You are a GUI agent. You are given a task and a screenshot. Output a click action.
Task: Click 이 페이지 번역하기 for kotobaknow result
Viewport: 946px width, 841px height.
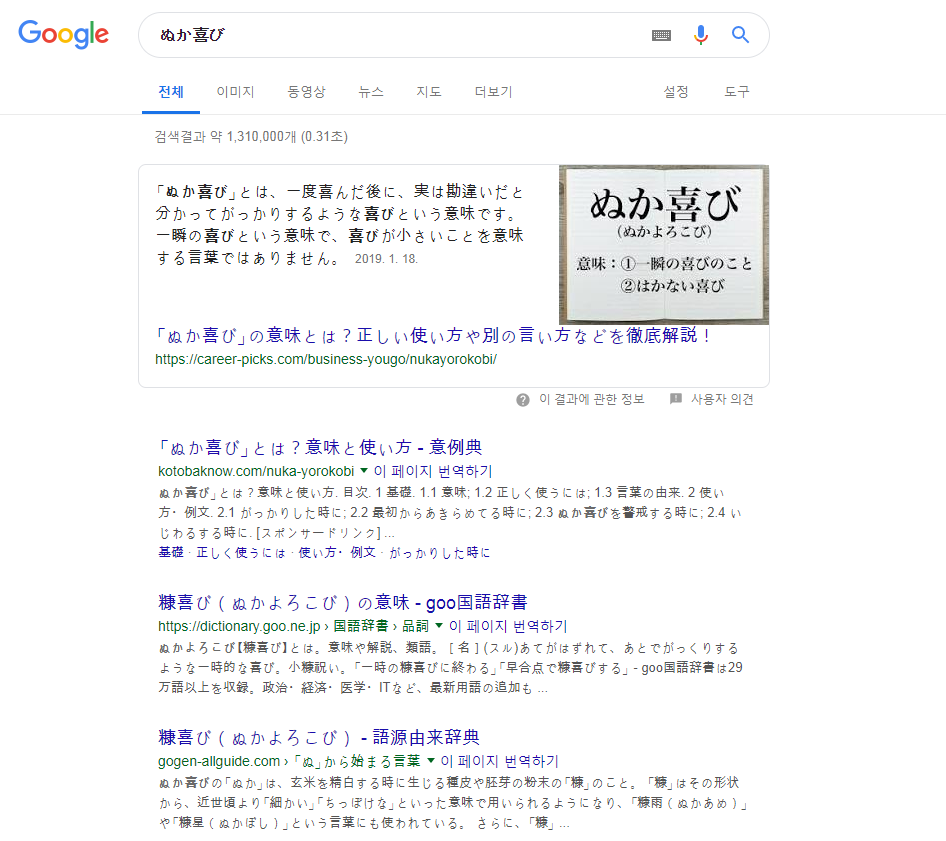point(433,471)
